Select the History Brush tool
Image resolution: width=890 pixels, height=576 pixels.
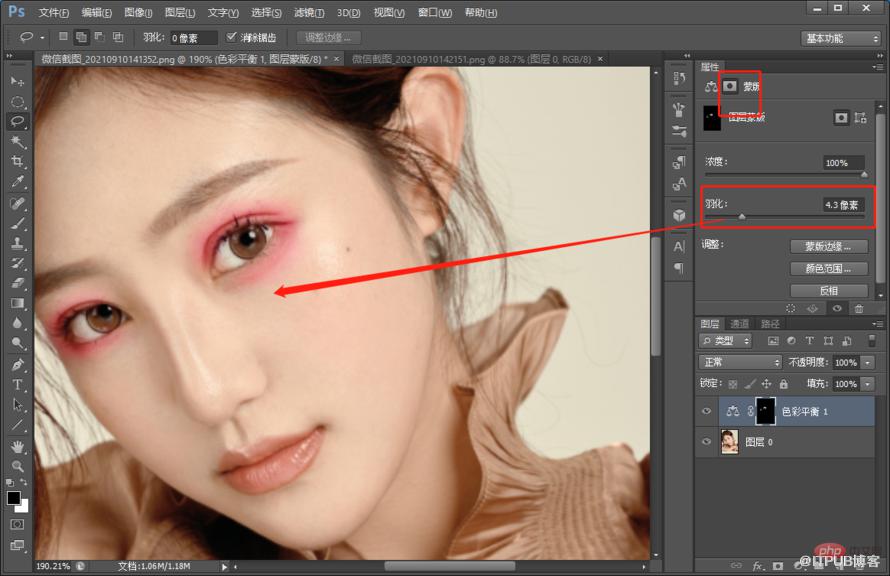click(17, 263)
